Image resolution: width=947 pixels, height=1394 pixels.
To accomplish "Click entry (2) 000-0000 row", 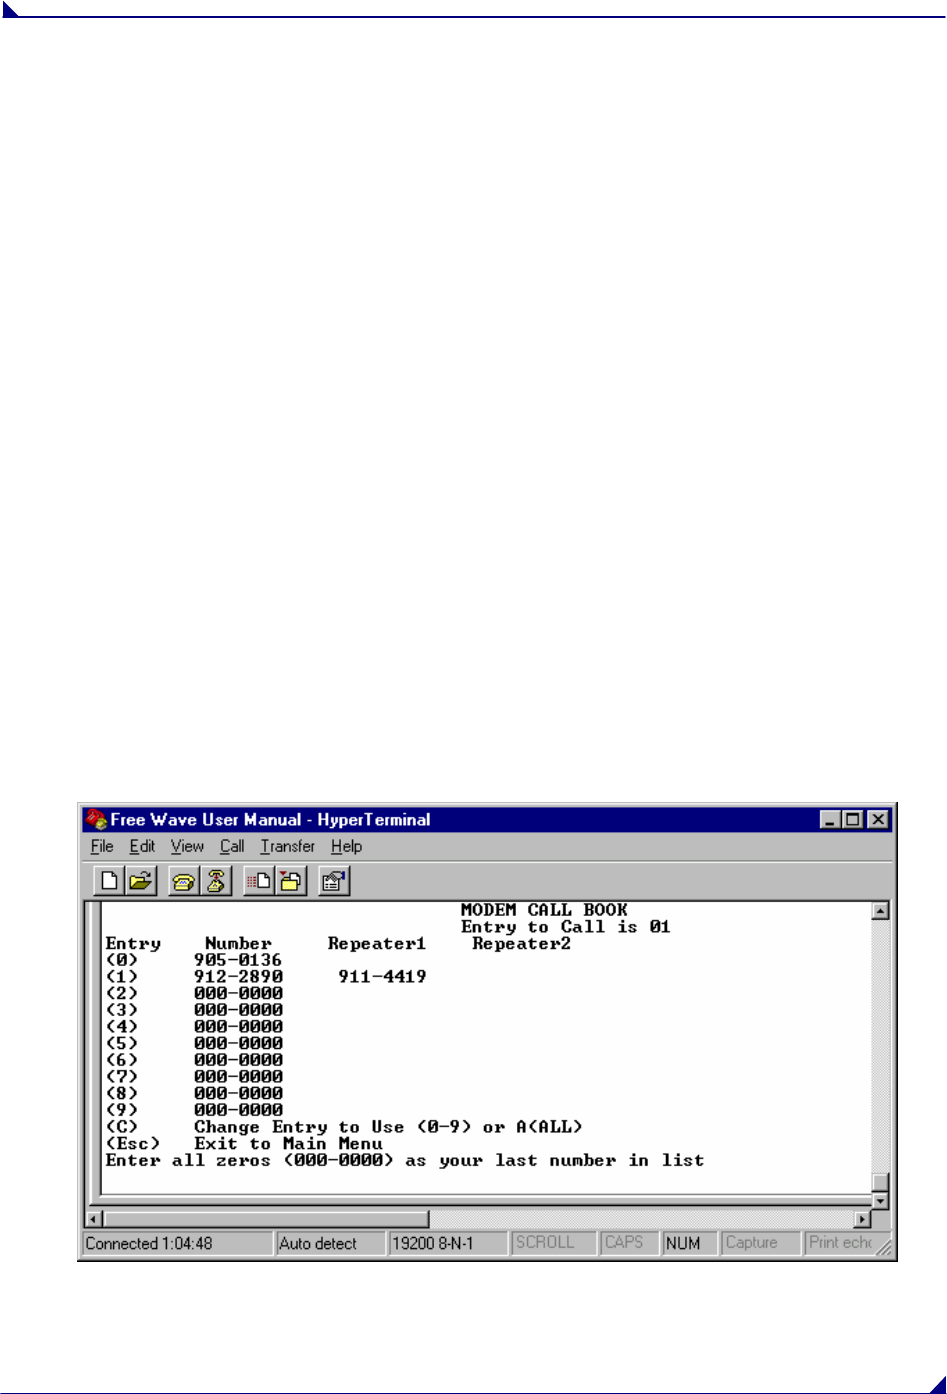I will coord(194,993).
